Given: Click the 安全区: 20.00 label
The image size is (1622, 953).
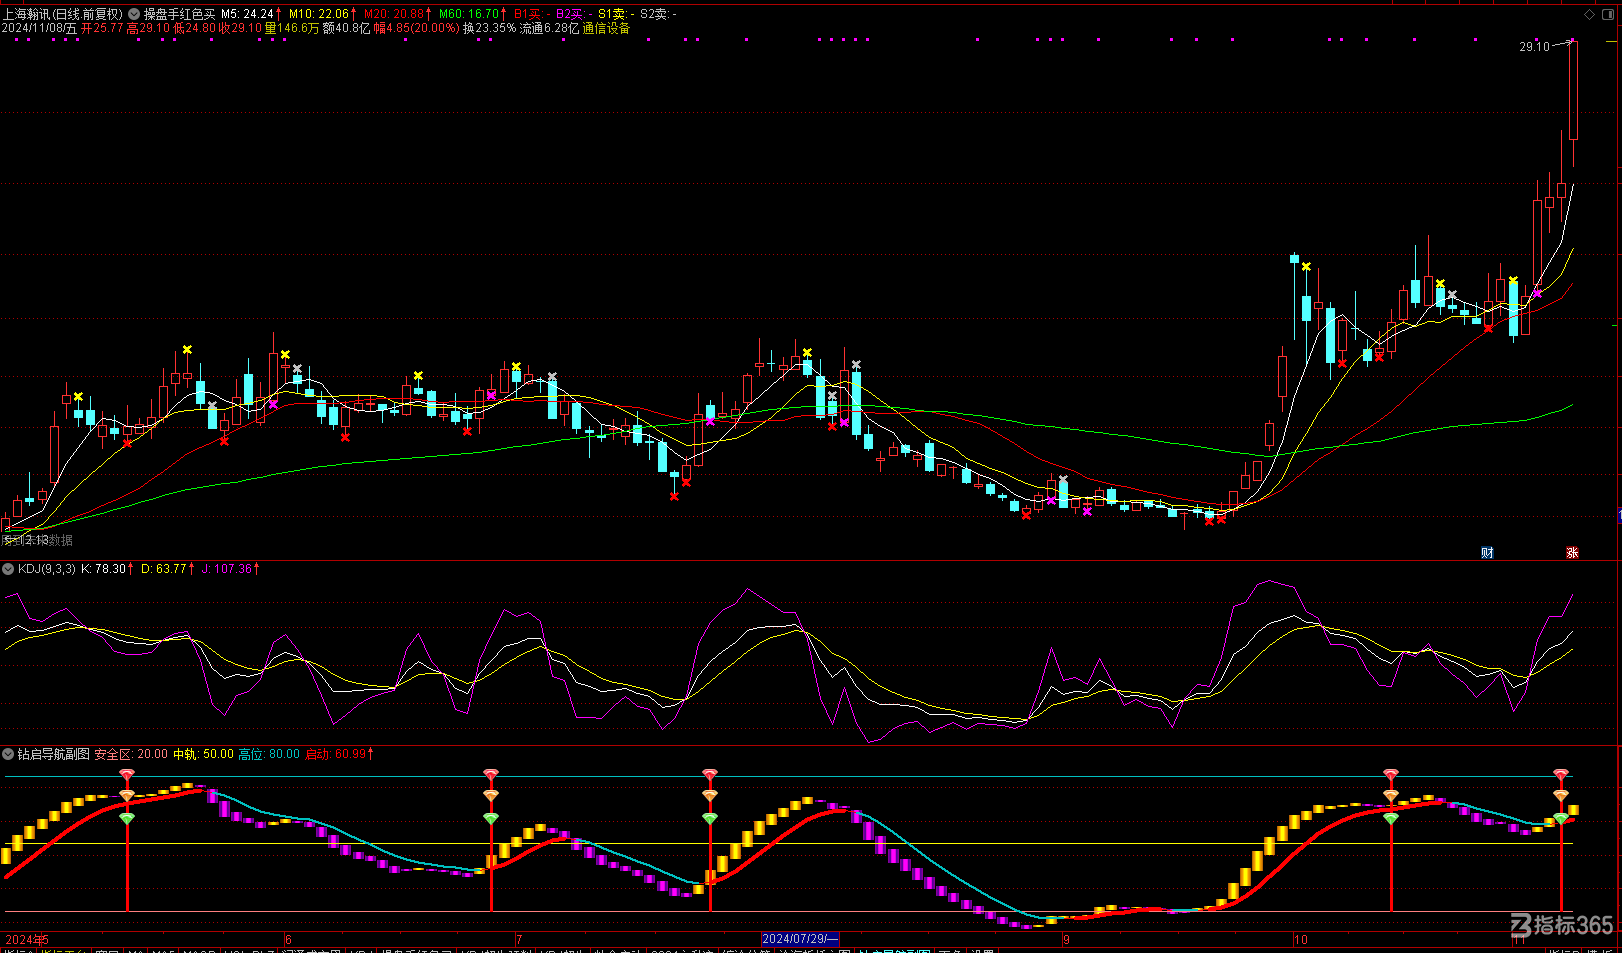Looking at the screenshot, I should click(131, 754).
